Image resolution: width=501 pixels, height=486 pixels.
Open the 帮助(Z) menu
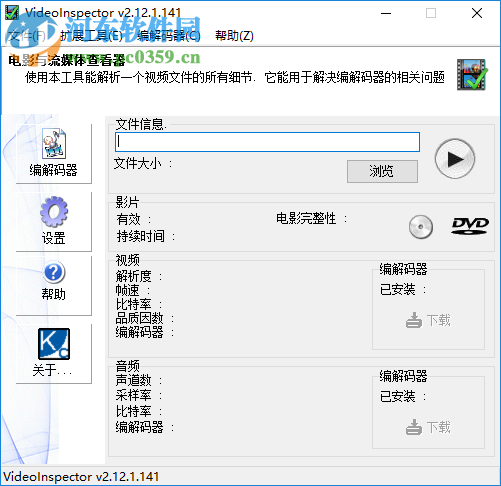(x=234, y=36)
